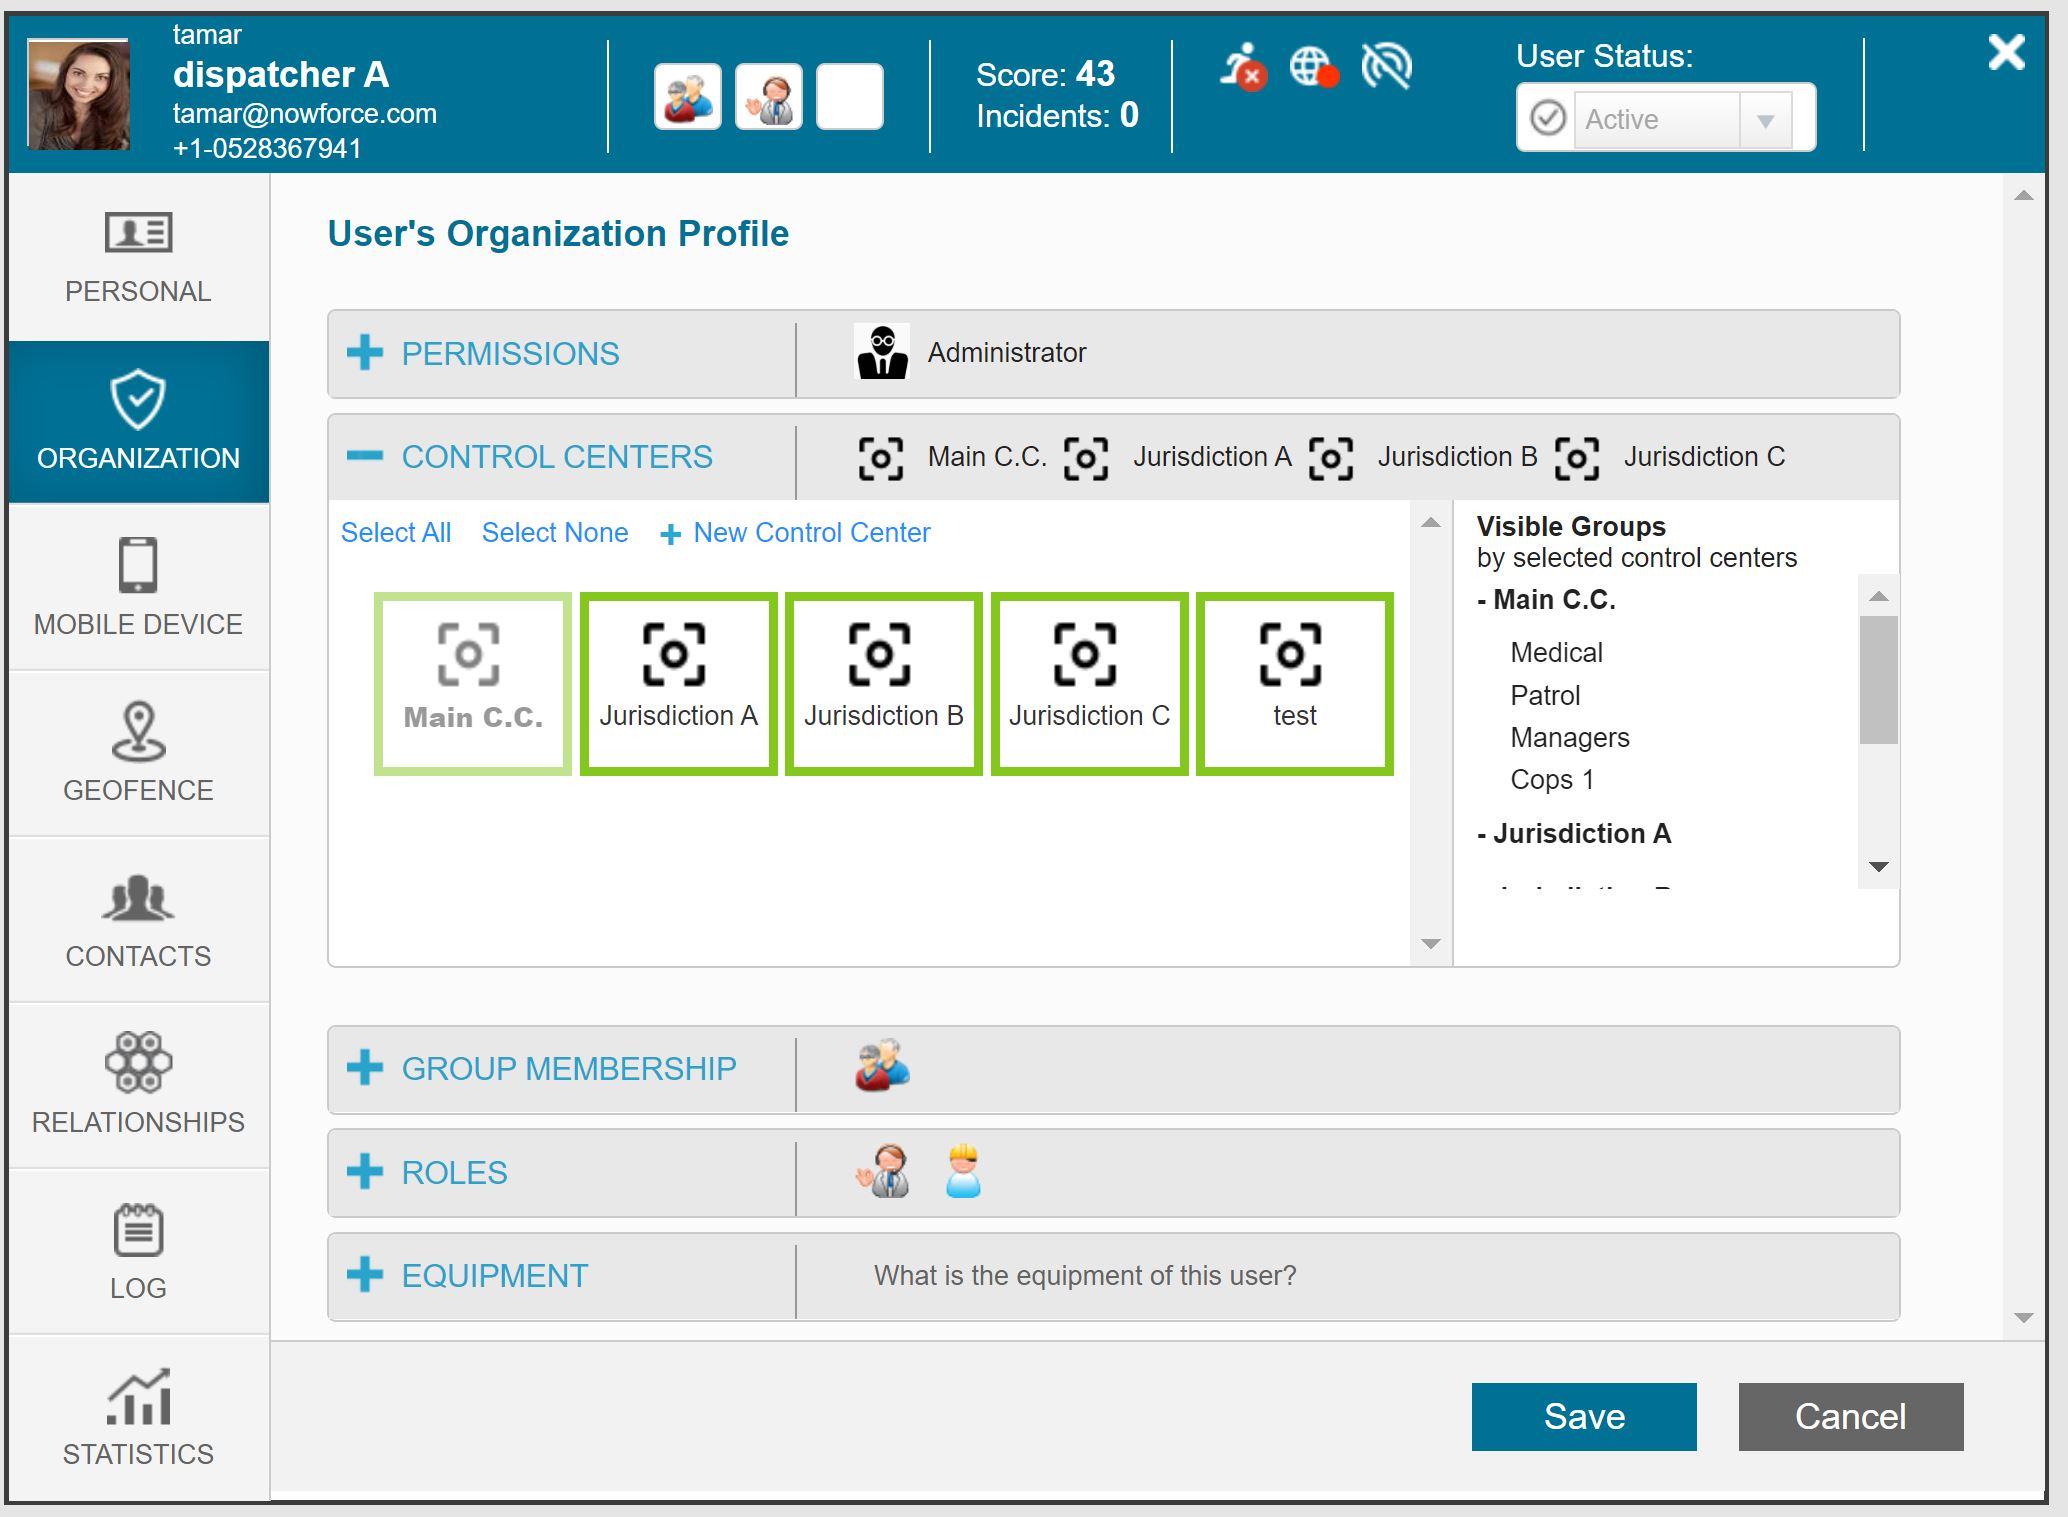Switch to the STATISTICS sidebar tab
The image size is (2068, 1517).
[x=138, y=1417]
